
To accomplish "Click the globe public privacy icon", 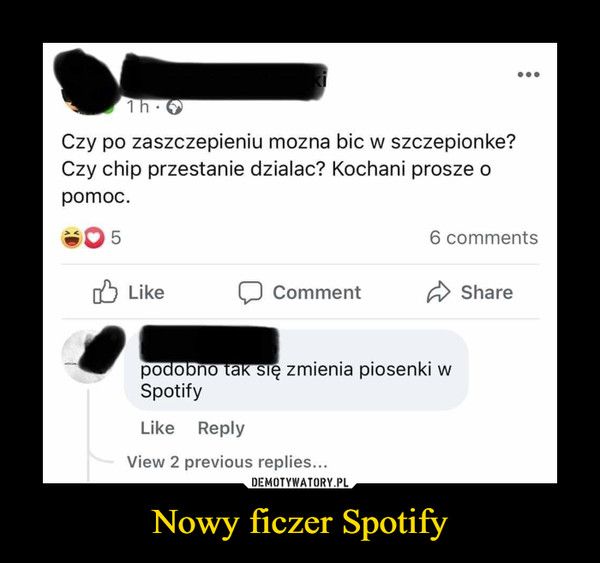I will (x=174, y=107).
